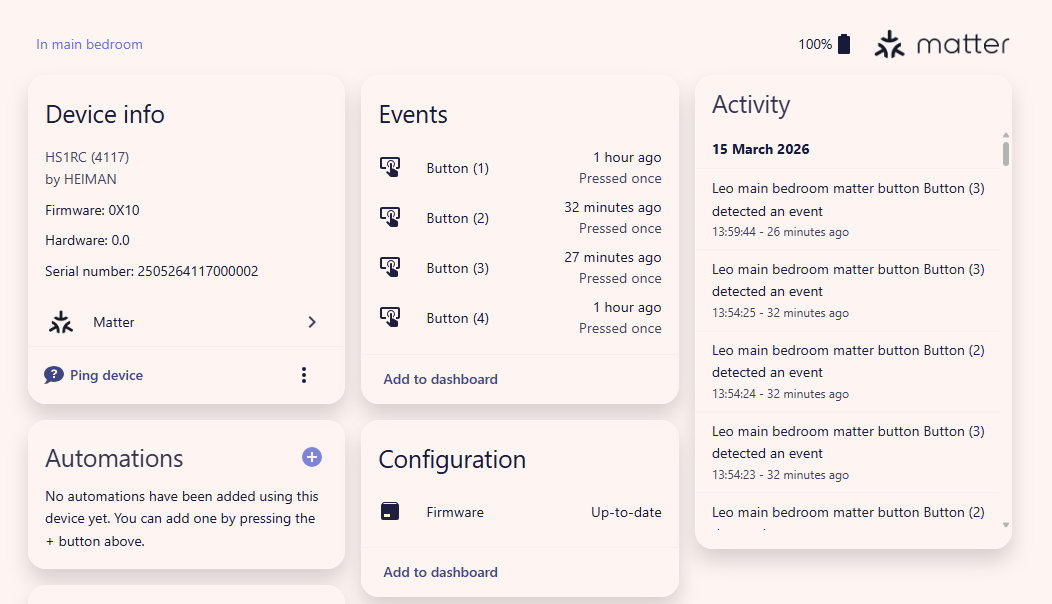The image size is (1052, 604).
Task: Open Button (3) event entity
Action: (x=520, y=268)
